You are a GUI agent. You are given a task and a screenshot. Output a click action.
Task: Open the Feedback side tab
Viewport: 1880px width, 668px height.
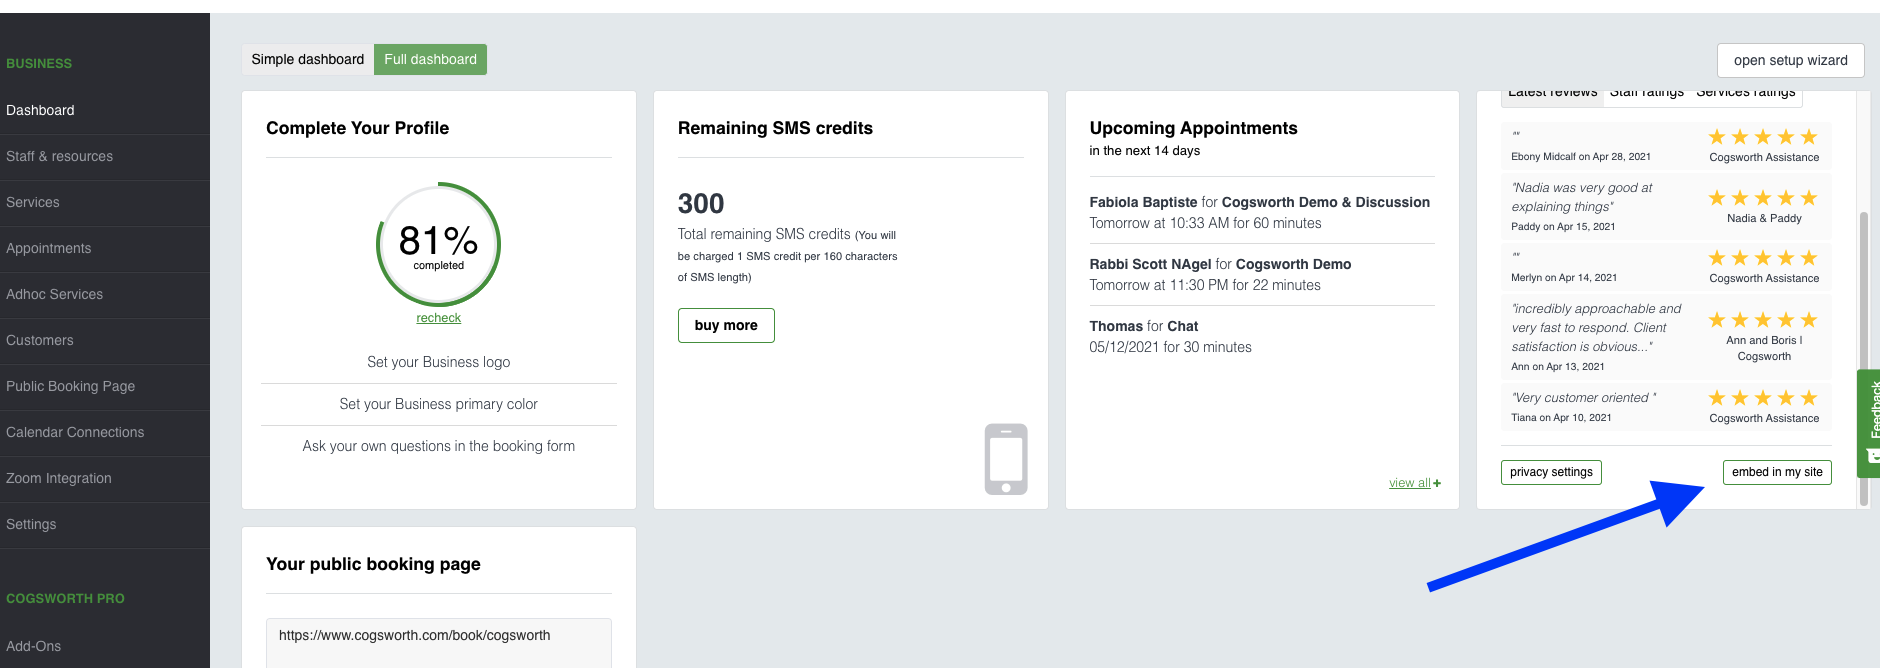click(1870, 422)
